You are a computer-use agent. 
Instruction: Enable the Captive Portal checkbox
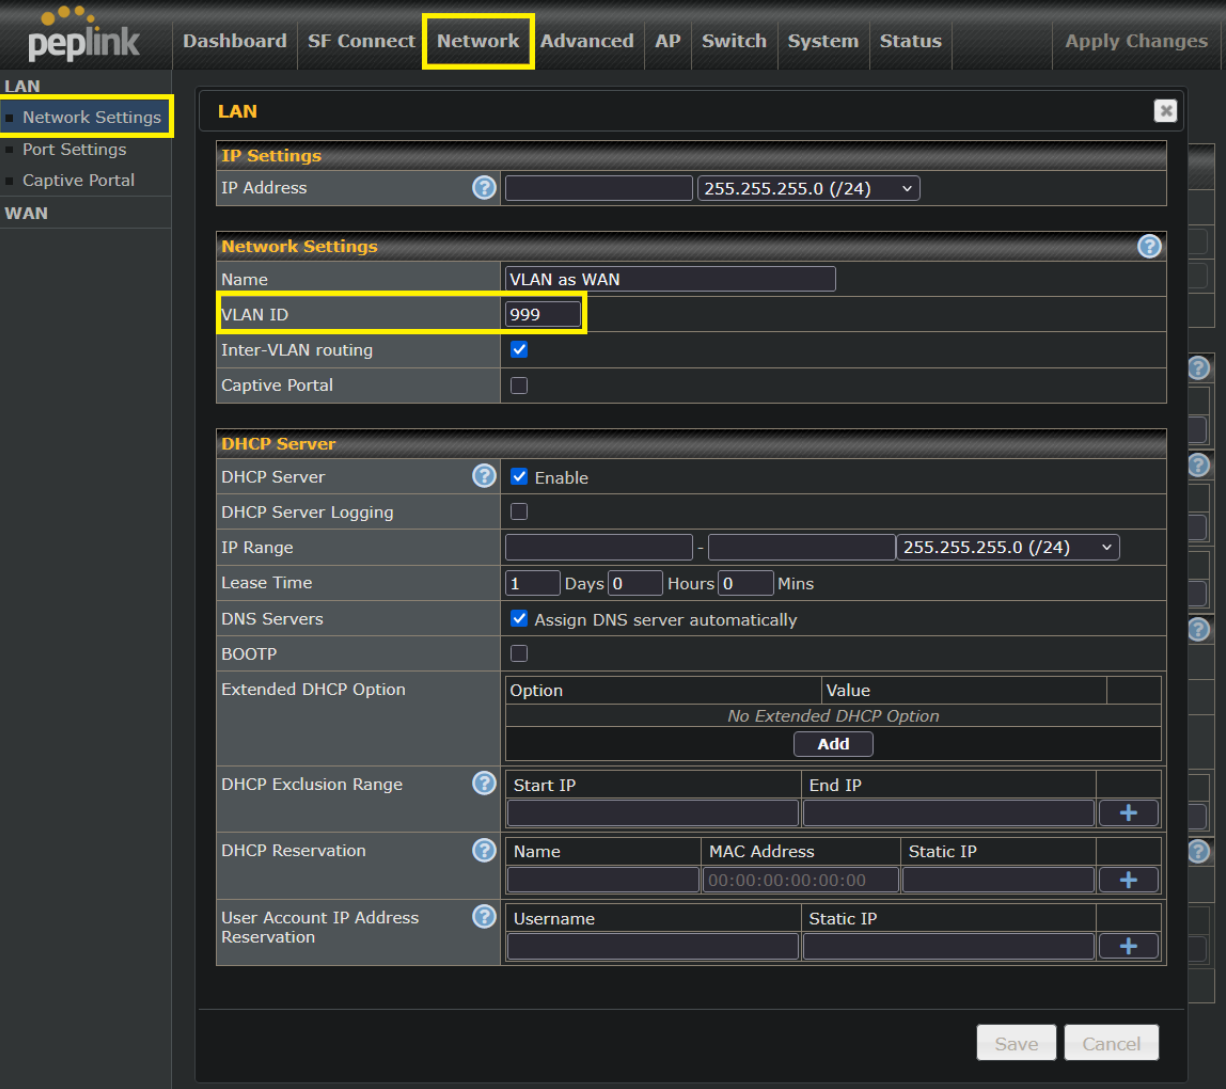click(x=519, y=385)
